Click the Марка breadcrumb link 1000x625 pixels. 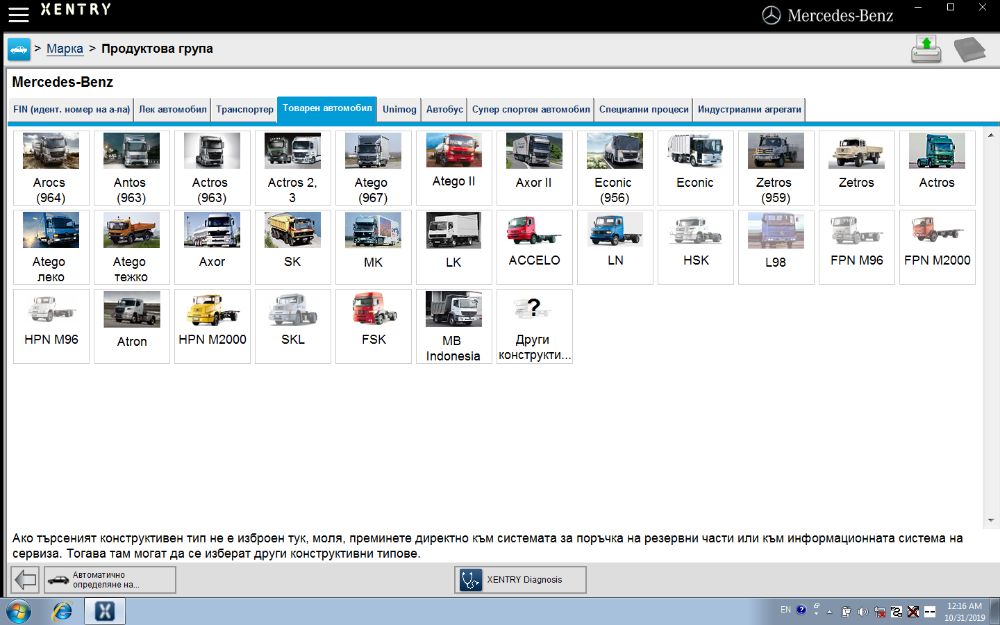click(x=65, y=48)
